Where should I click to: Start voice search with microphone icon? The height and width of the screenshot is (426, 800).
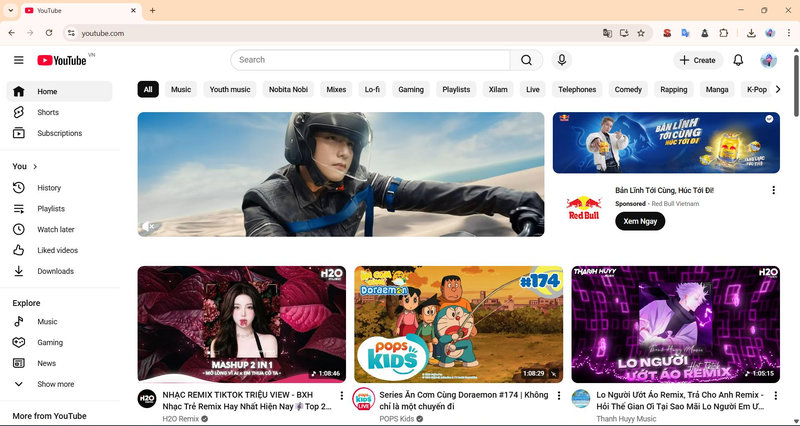[x=562, y=60]
